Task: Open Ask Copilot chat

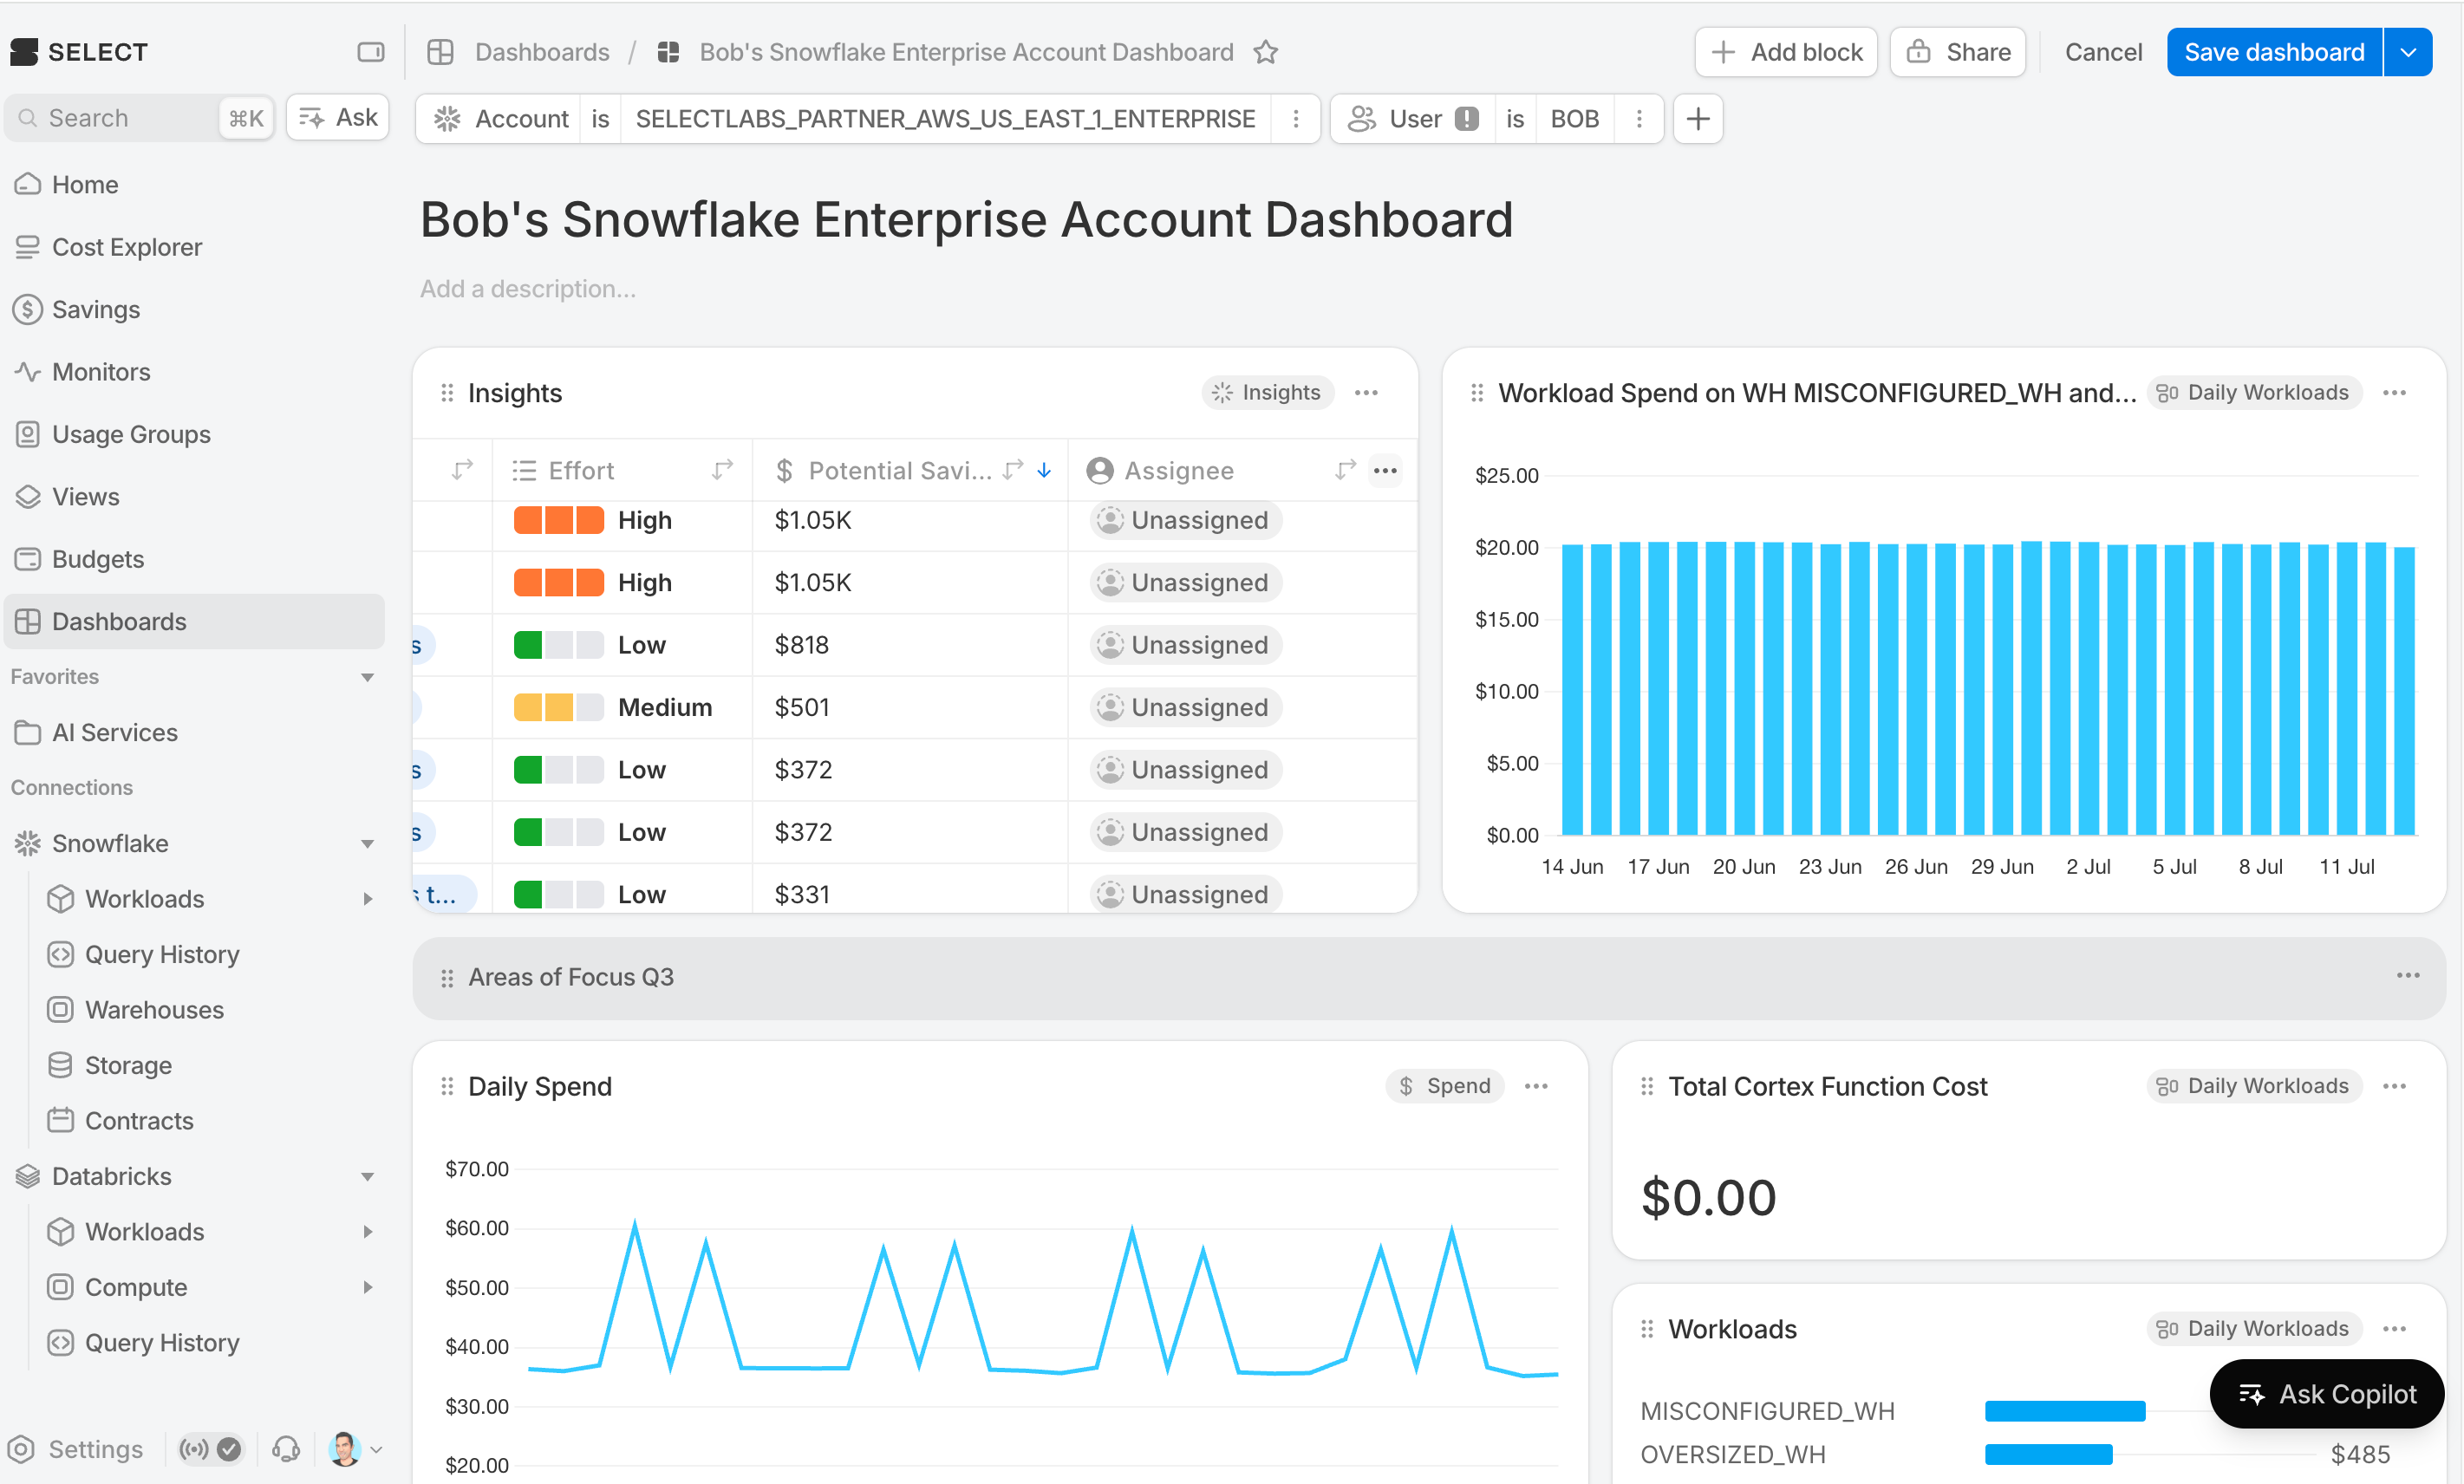Action: click(2327, 1394)
